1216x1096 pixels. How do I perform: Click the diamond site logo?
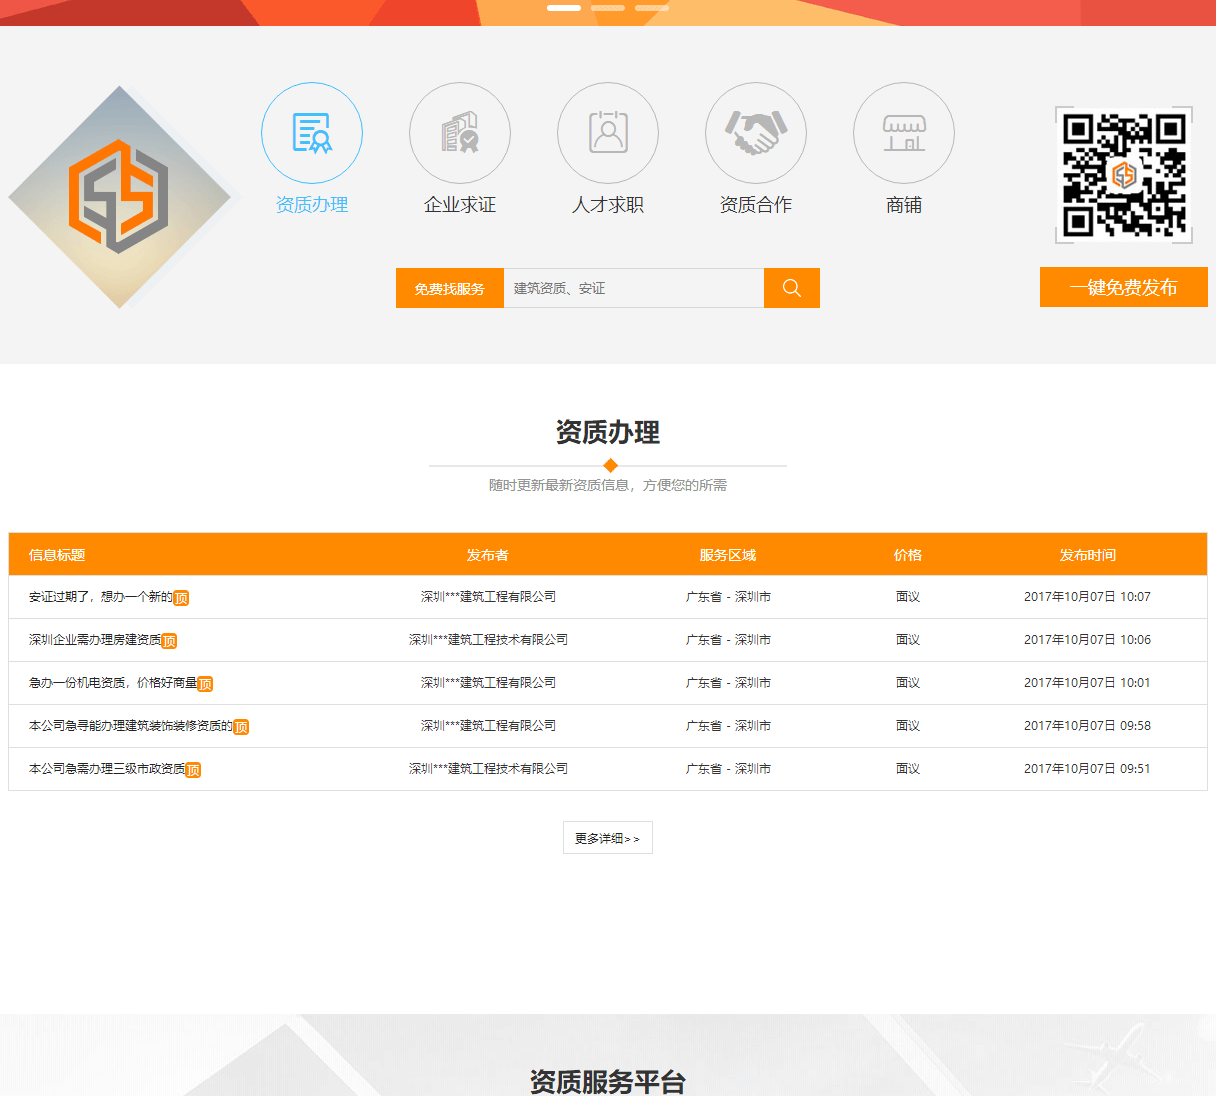(x=119, y=197)
